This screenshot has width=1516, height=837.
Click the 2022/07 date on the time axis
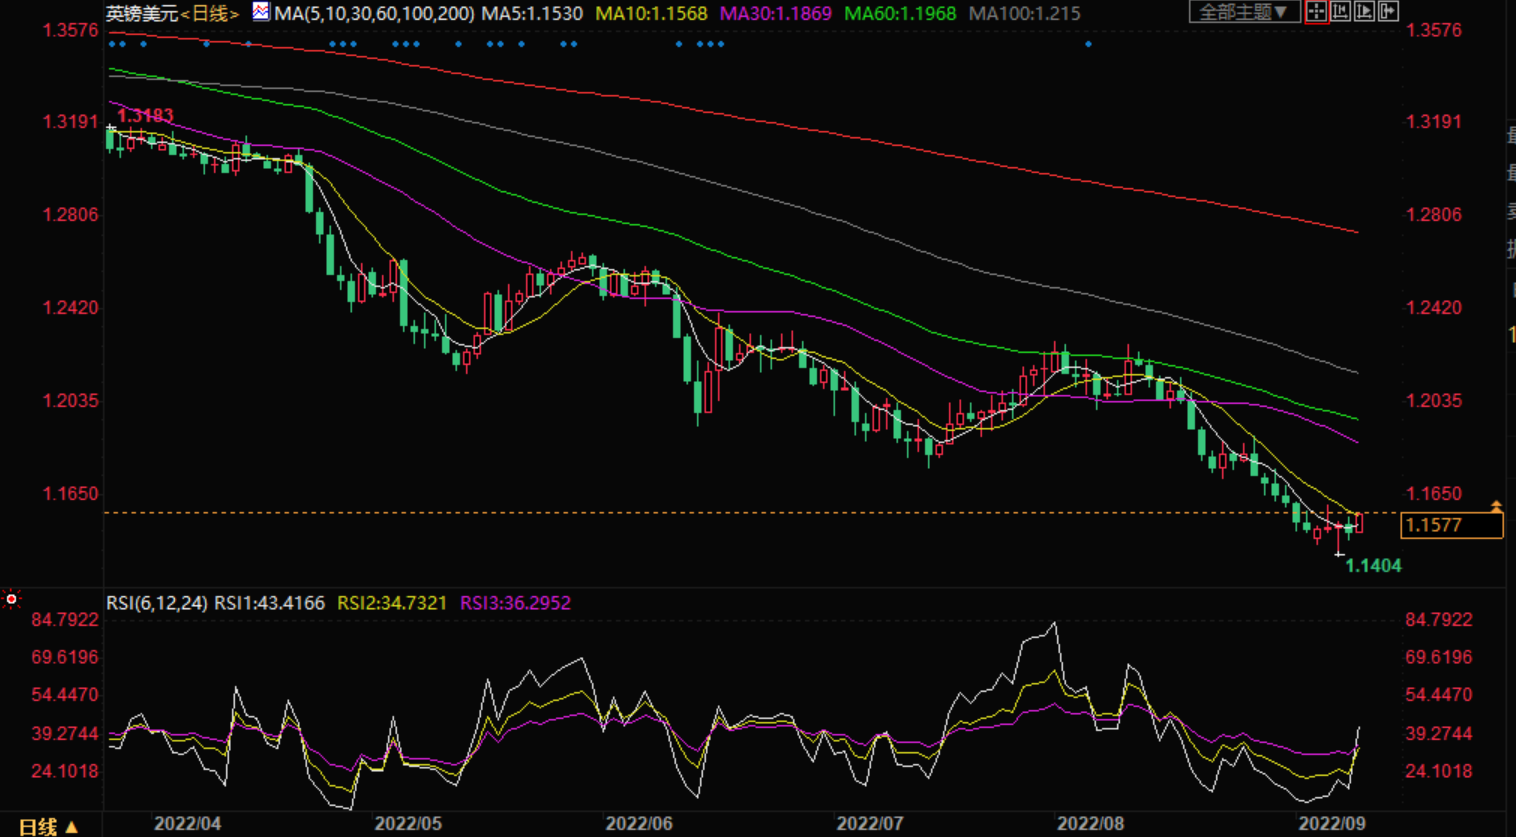coord(870,824)
